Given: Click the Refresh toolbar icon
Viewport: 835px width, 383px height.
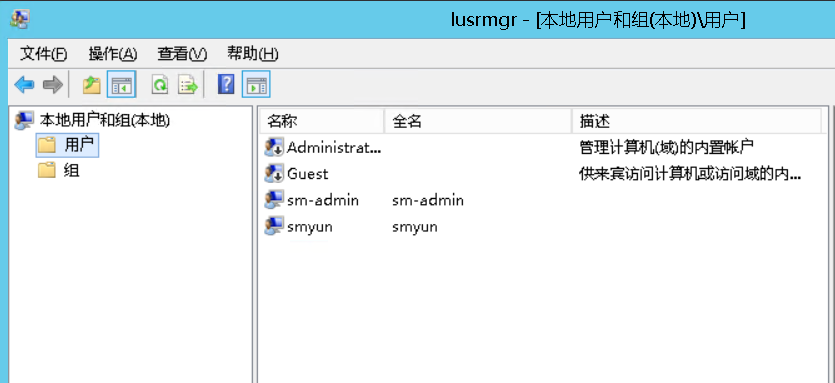Looking at the screenshot, I should (x=160, y=84).
